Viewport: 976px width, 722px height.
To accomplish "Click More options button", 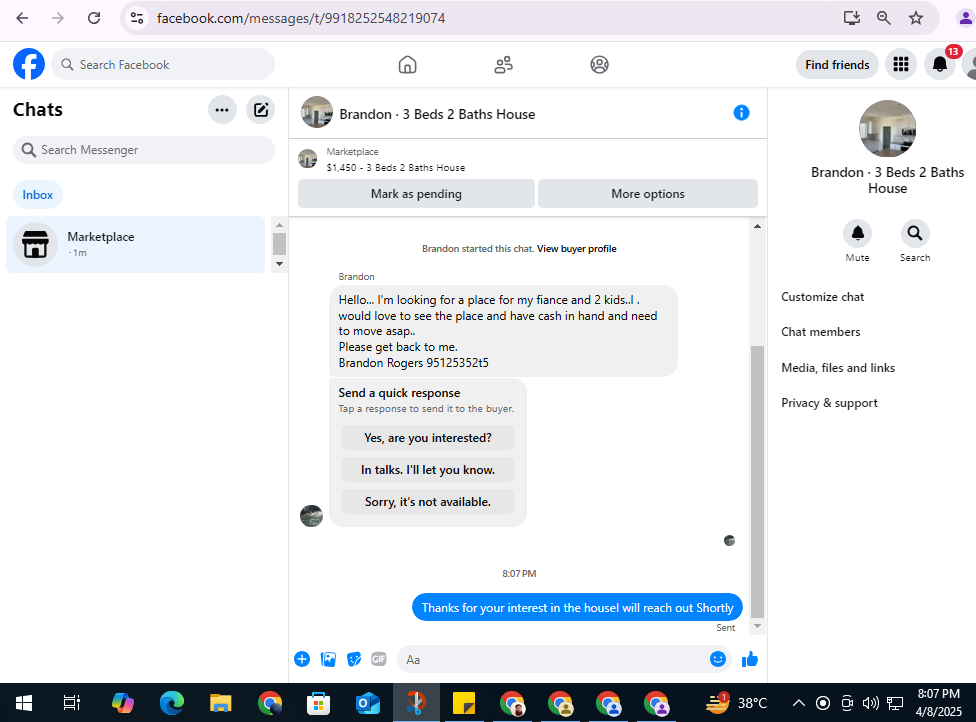I will (x=647, y=194).
